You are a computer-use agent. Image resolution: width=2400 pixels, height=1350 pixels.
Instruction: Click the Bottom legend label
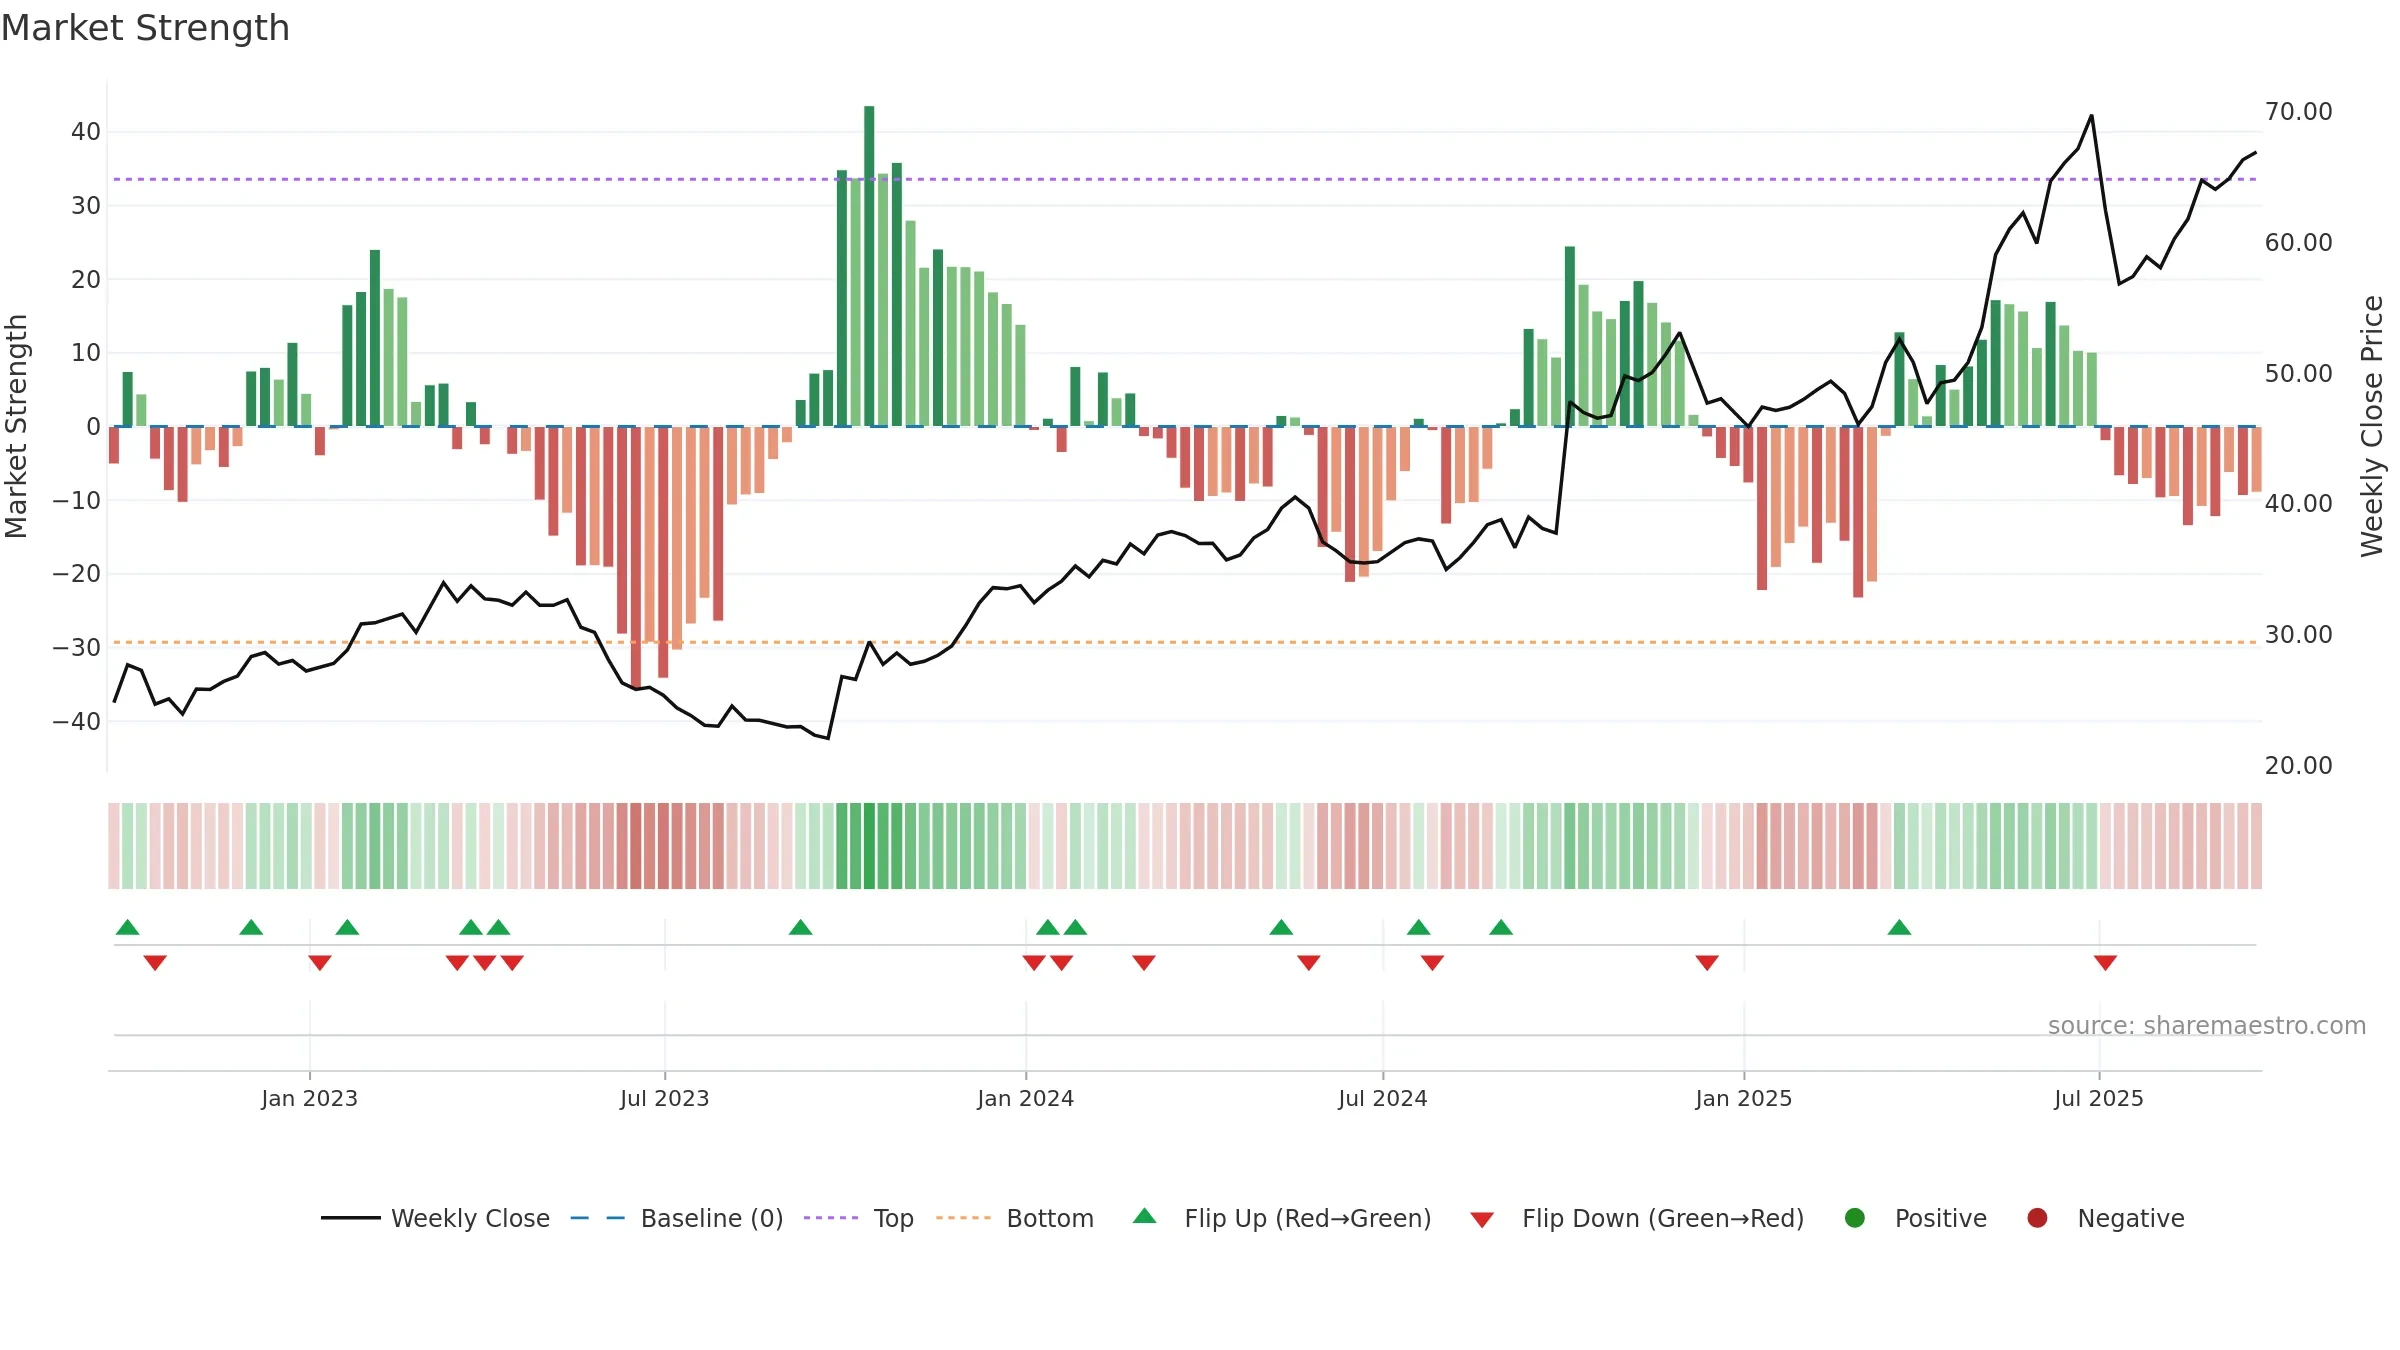[x=1050, y=1218]
